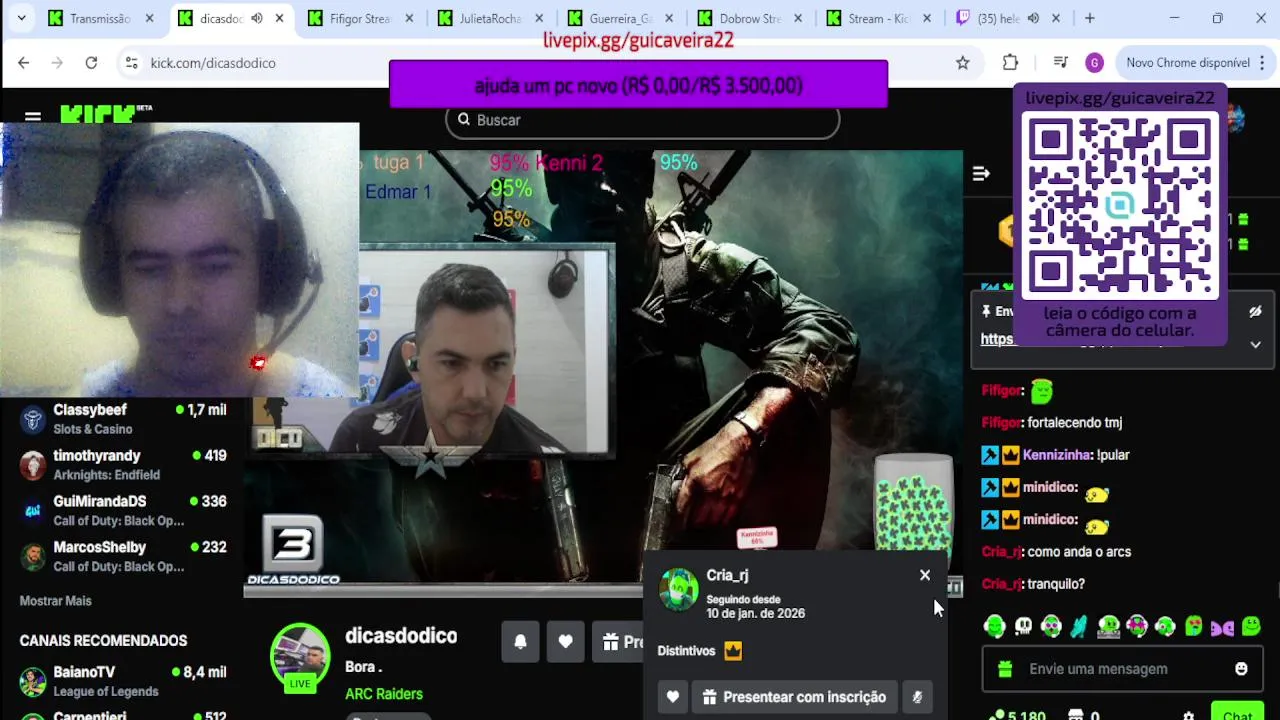
Task: Open GuiMirandaDS channel in sidebar
Action: pos(124,510)
